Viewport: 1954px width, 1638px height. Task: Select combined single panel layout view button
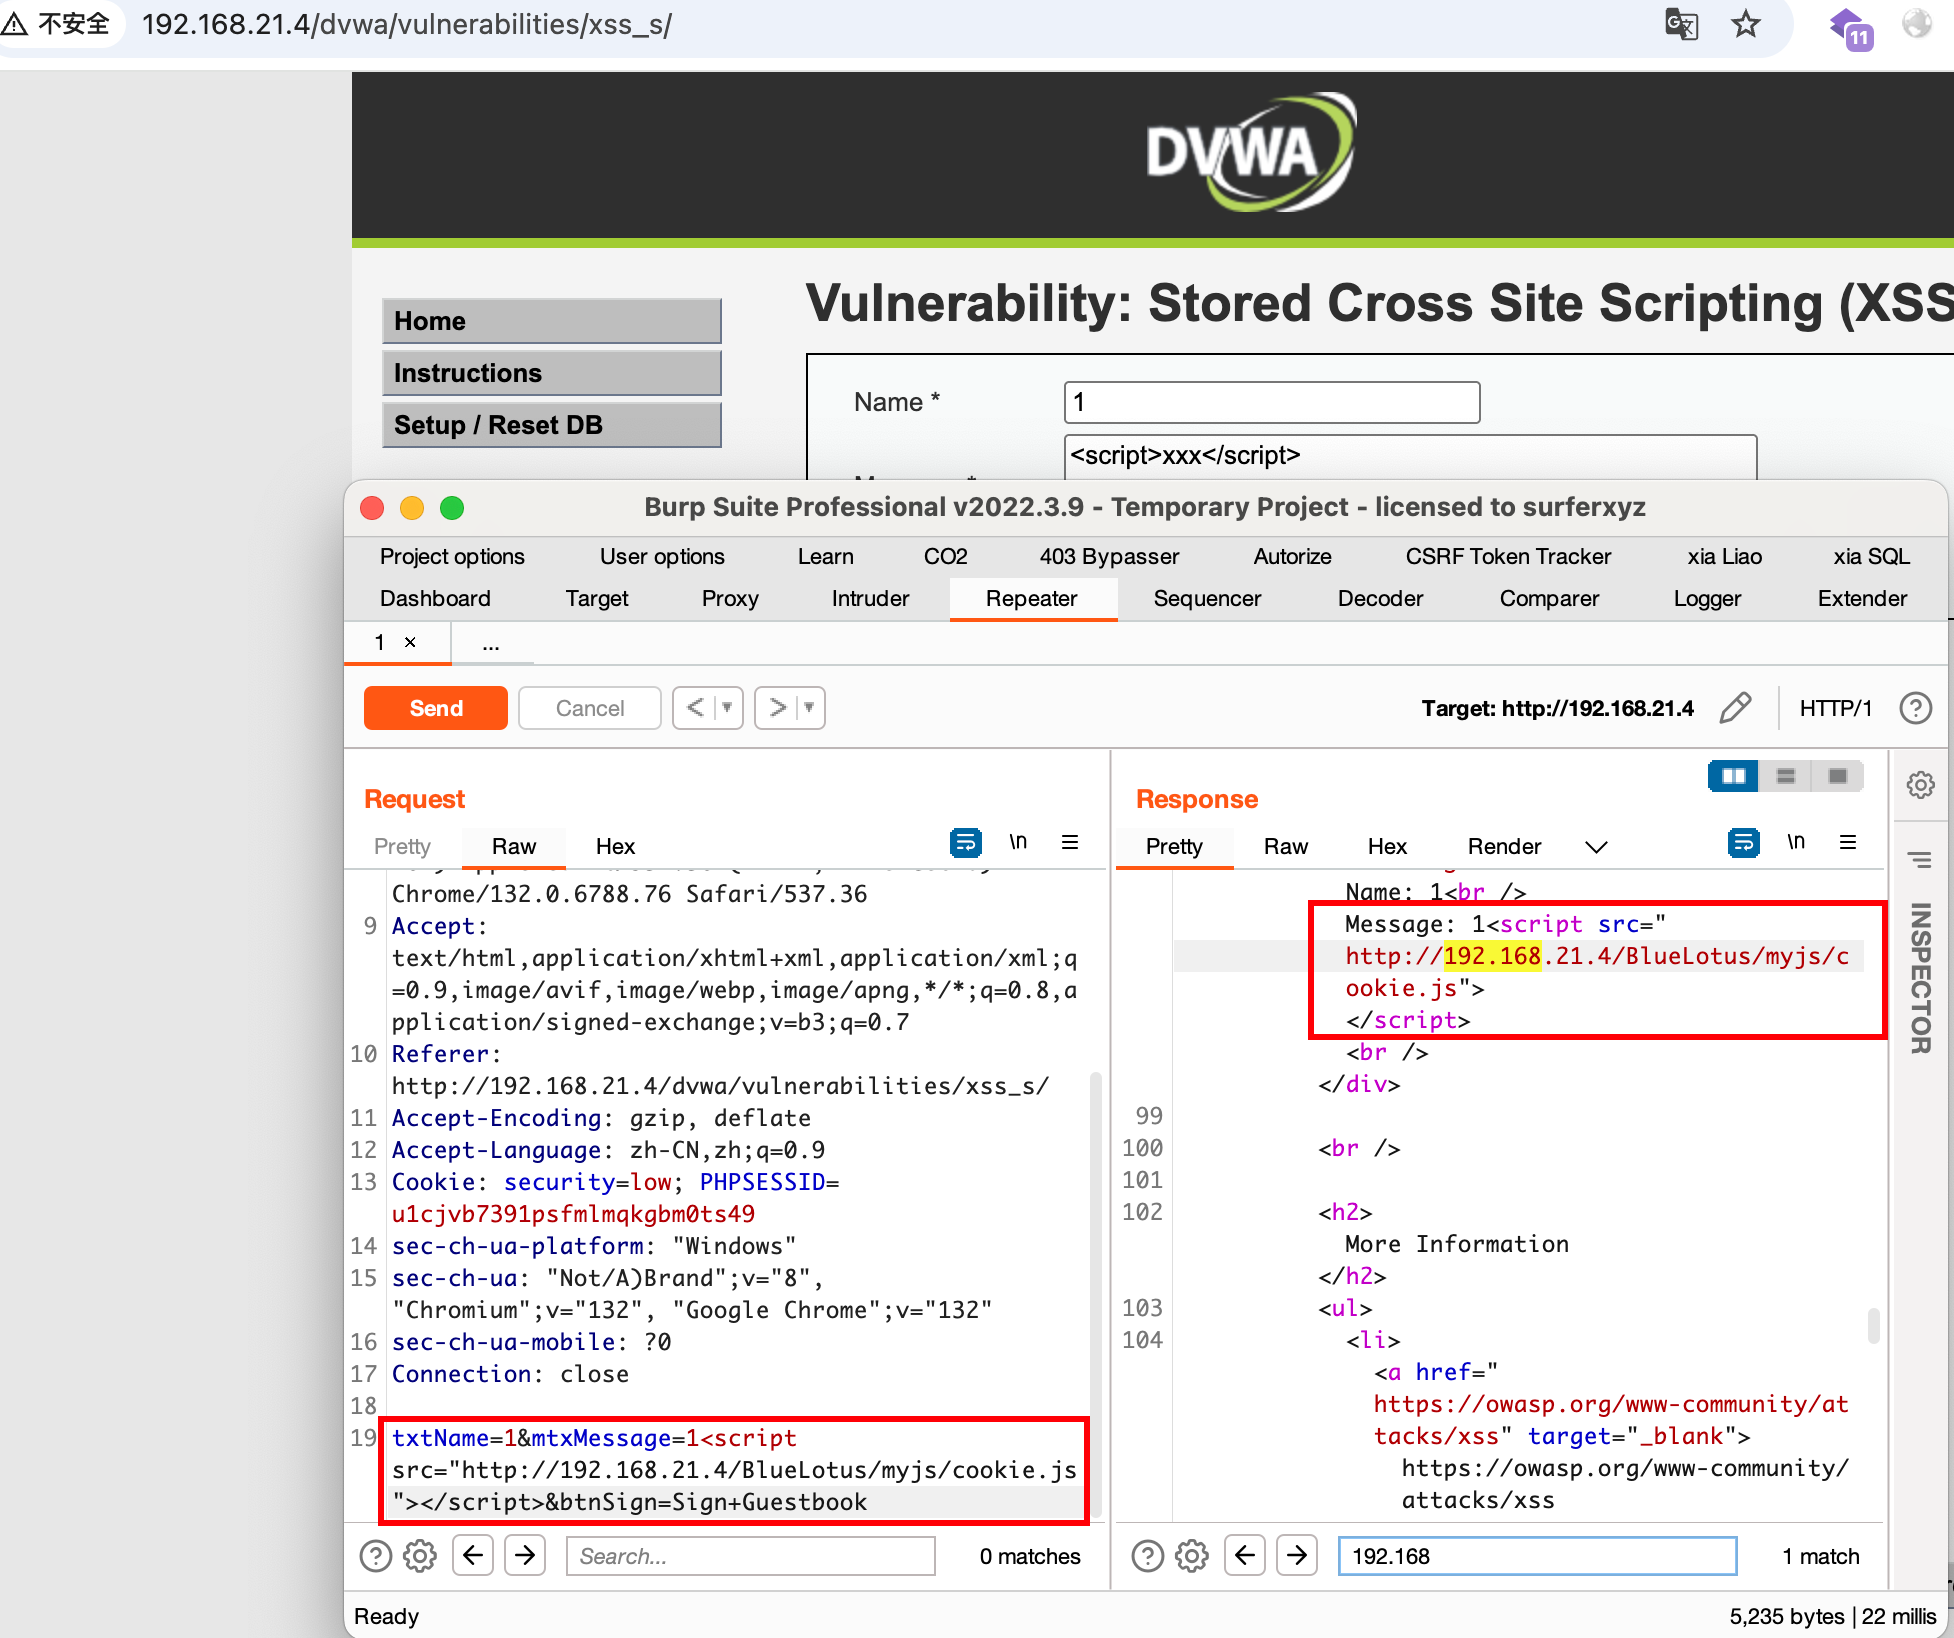pos(1838,776)
